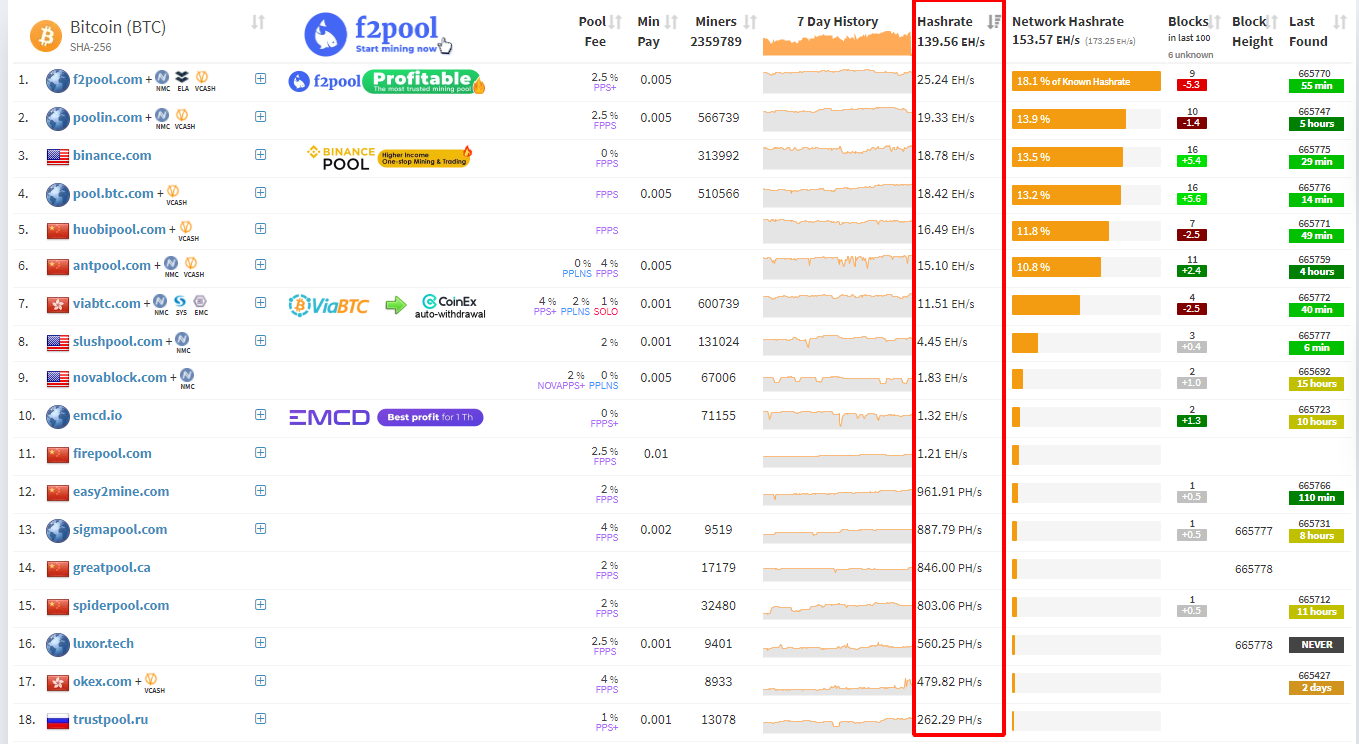Click ViaBTC CoinEx auto-withdrawal banner
The width and height of the screenshot is (1359, 744).
(x=387, y=305)
